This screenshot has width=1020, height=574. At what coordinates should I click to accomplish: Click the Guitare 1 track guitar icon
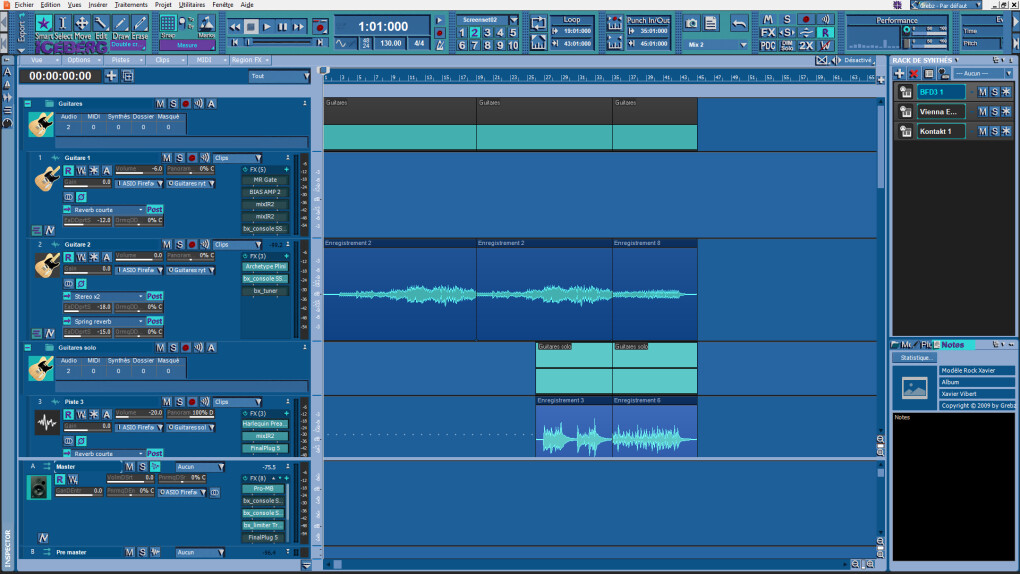coord(47,178)
